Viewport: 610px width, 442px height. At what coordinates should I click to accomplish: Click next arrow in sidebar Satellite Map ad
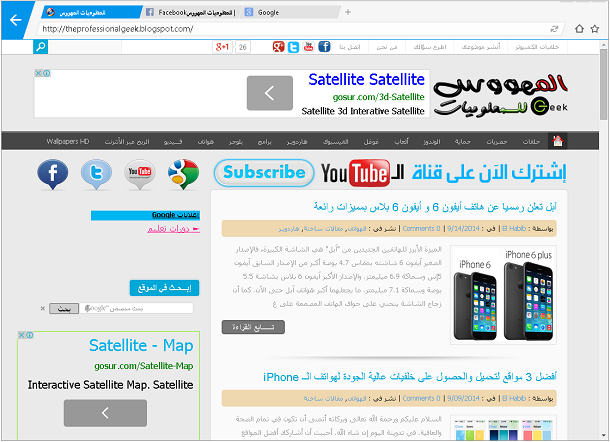click(105, 413)
